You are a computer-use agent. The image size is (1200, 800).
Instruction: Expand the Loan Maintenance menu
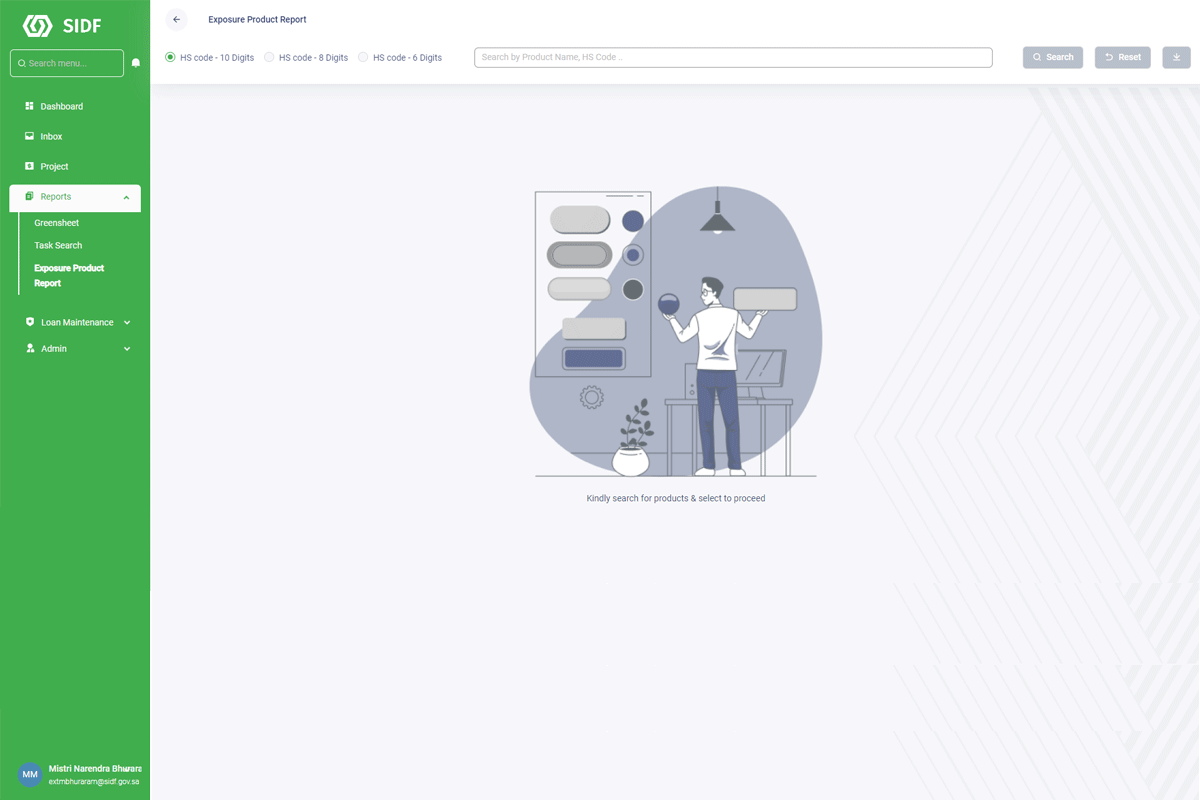click(x=127, y=322)
